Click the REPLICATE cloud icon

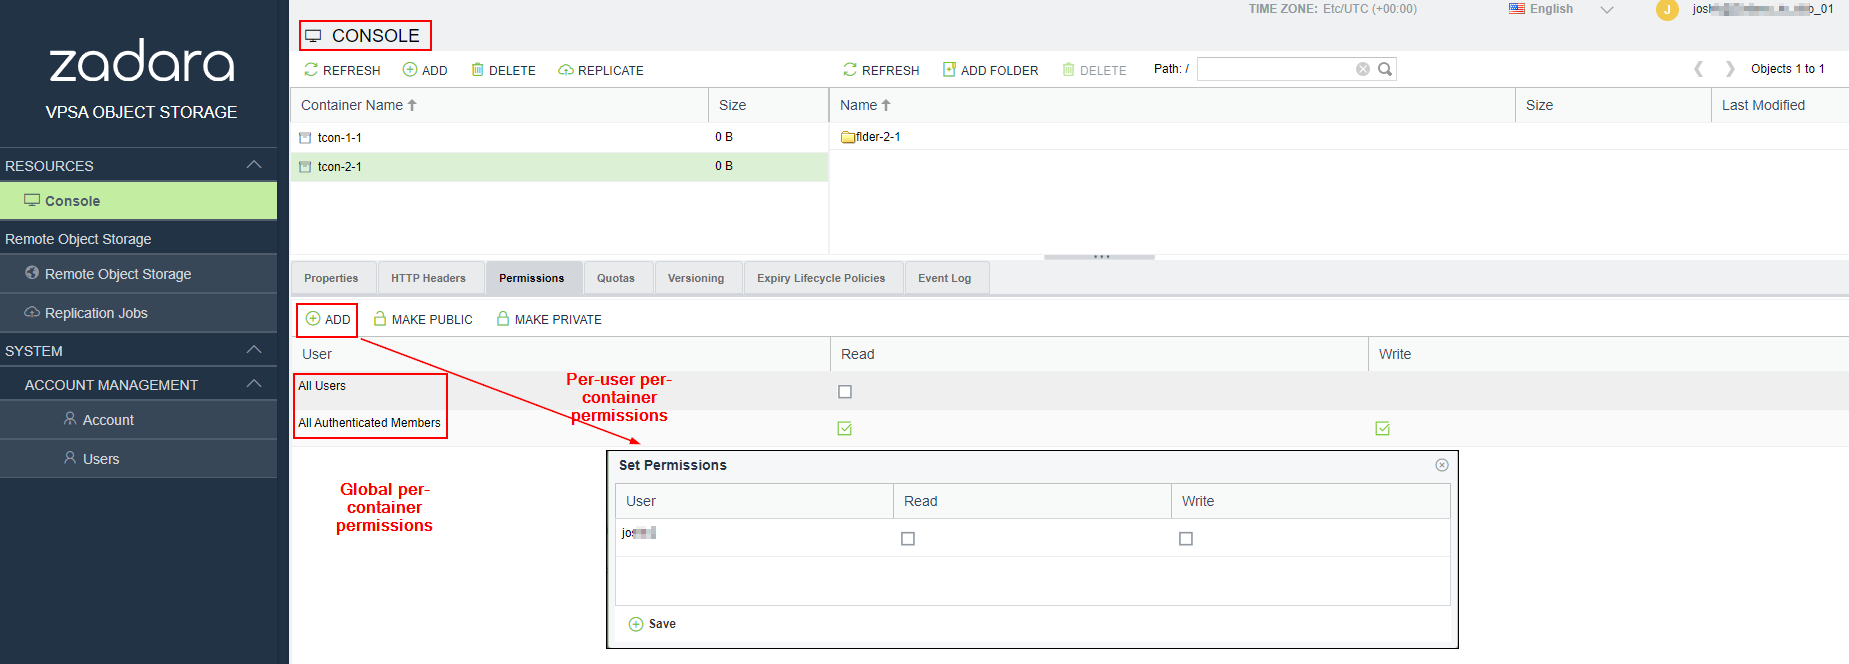tap(566, 70)
